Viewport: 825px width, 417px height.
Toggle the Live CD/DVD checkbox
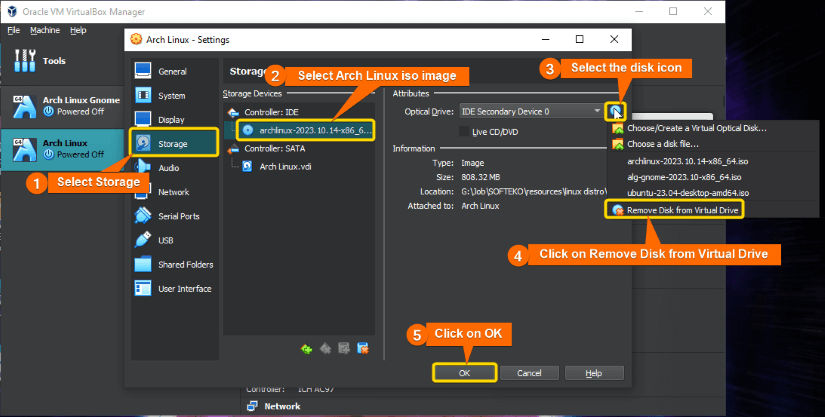(x=464, y=131)
